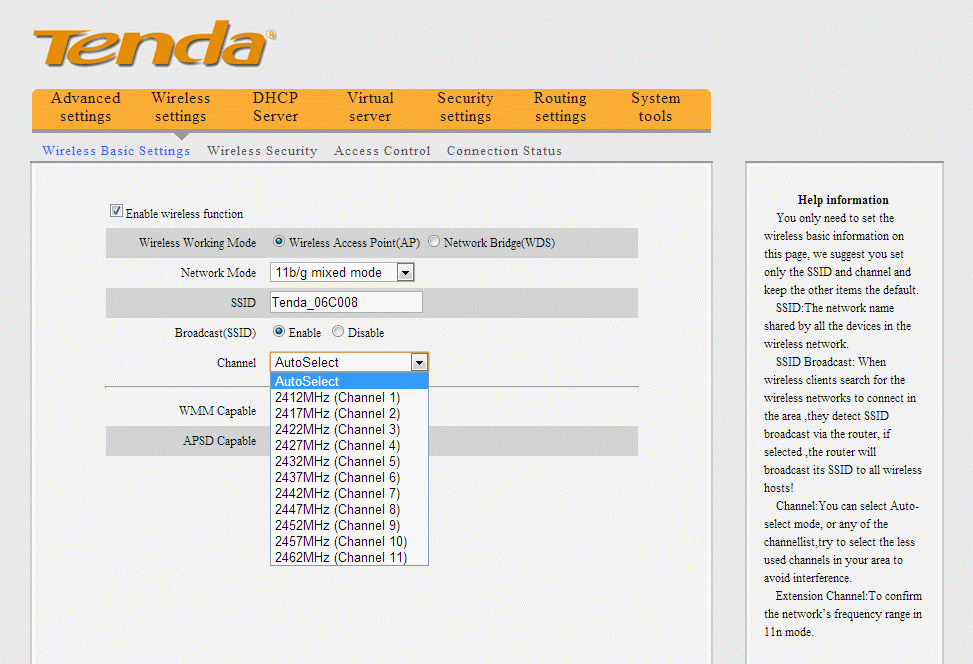Choose 2462MHz (Channel 11)
The width and height of the screenshot is (973, 664).
click(349, 557)
